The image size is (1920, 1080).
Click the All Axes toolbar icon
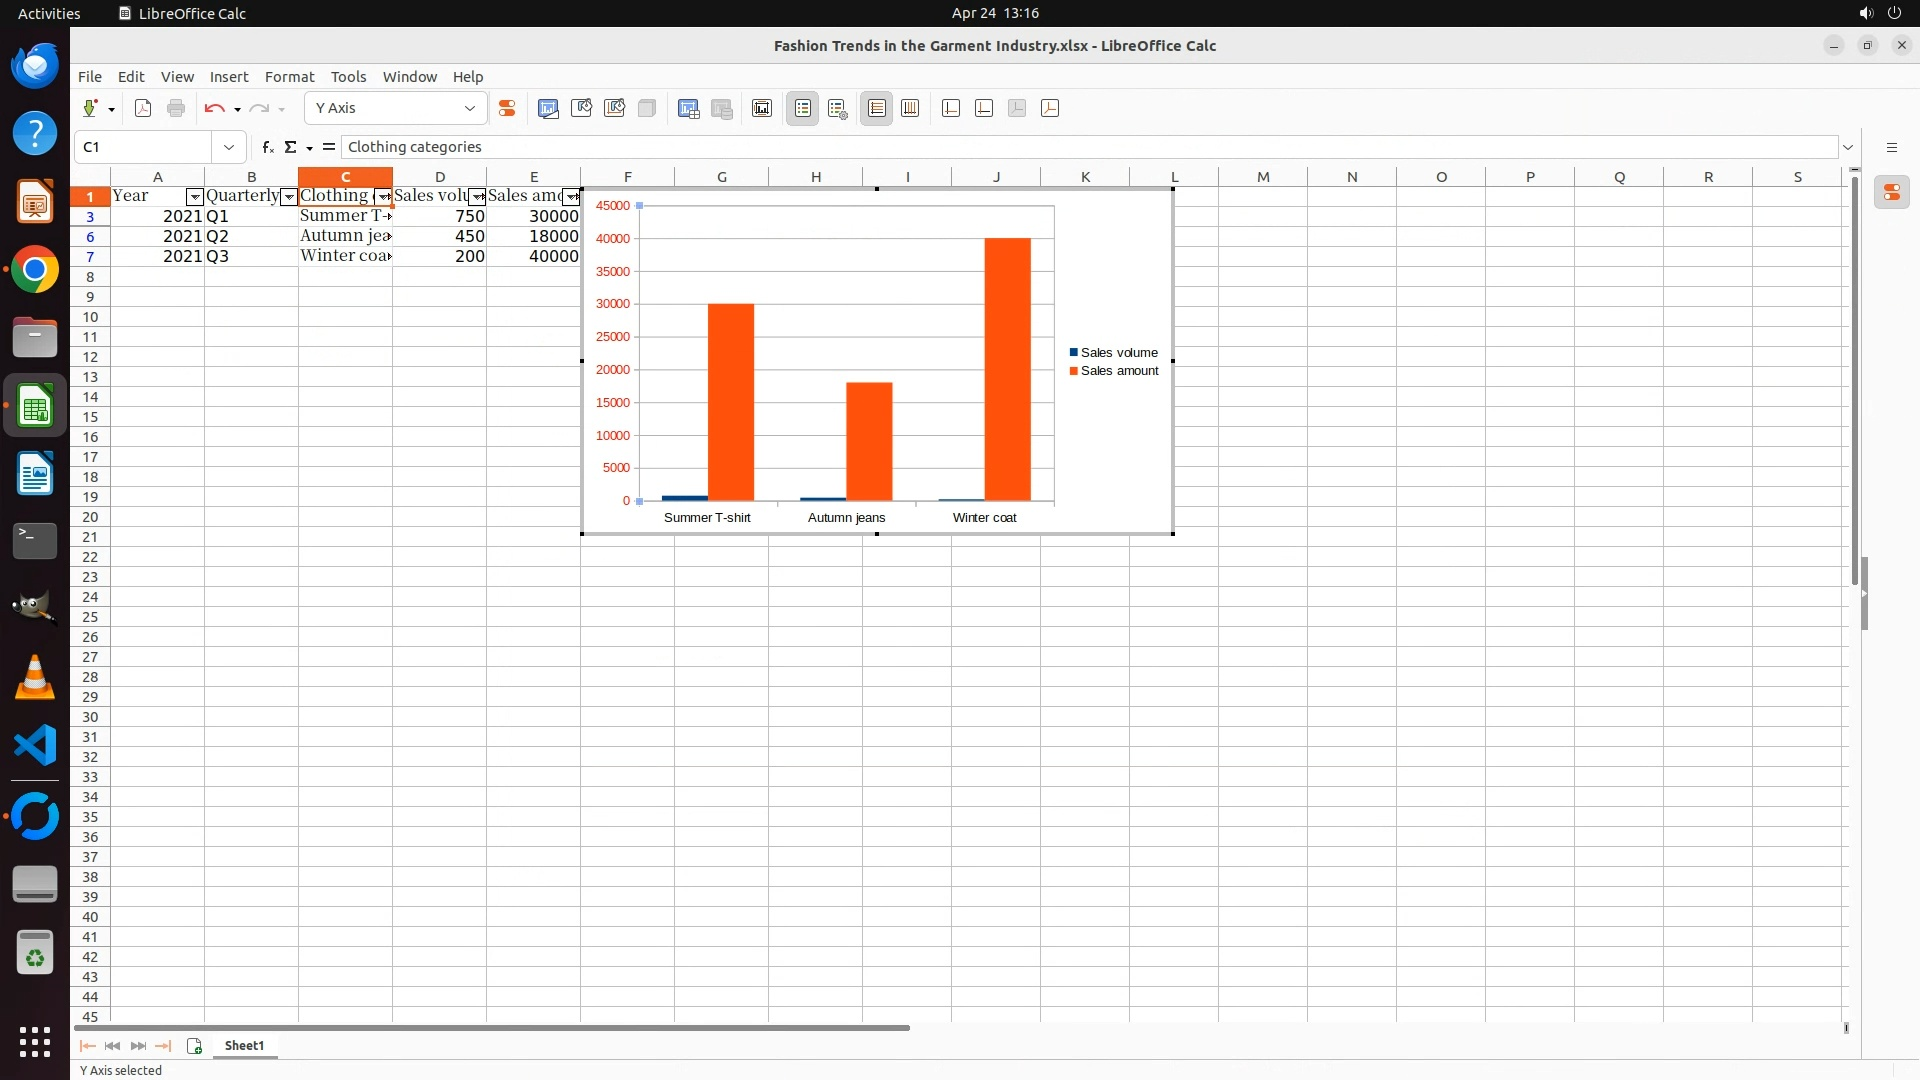(1050, 109)
